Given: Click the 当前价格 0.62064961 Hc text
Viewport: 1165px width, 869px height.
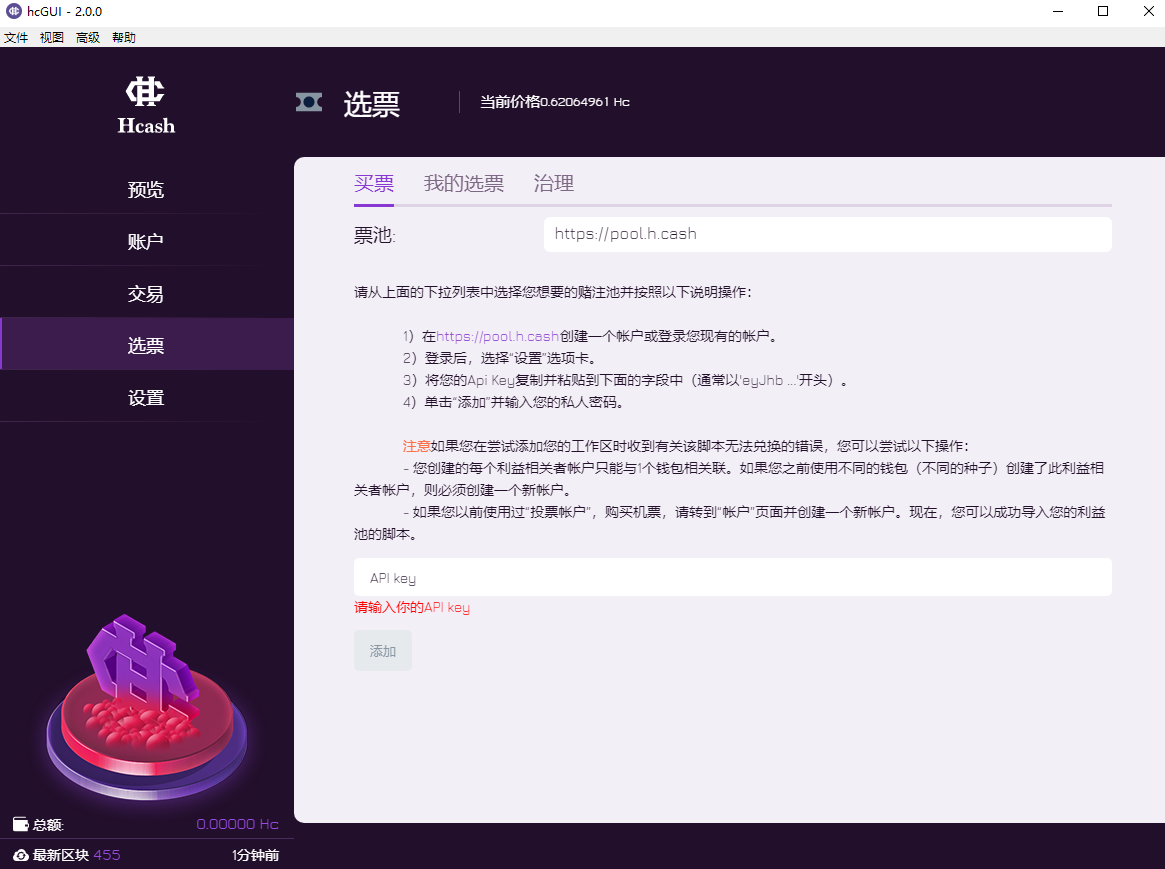Looking at the screenshot, I should [x=554, y=102].
